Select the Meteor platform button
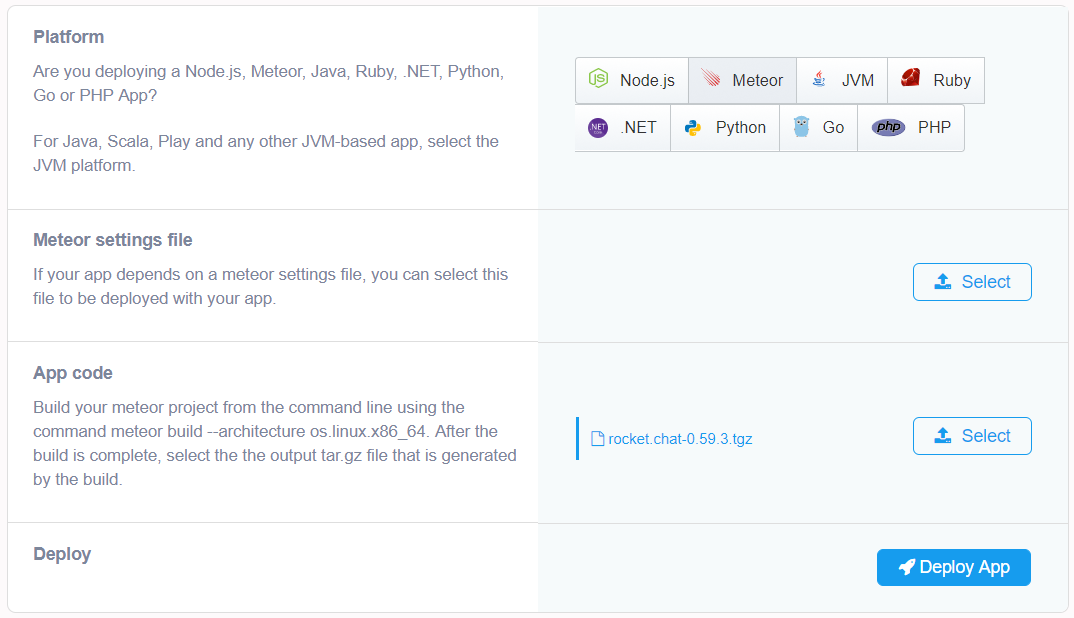 tap(742, 80)
